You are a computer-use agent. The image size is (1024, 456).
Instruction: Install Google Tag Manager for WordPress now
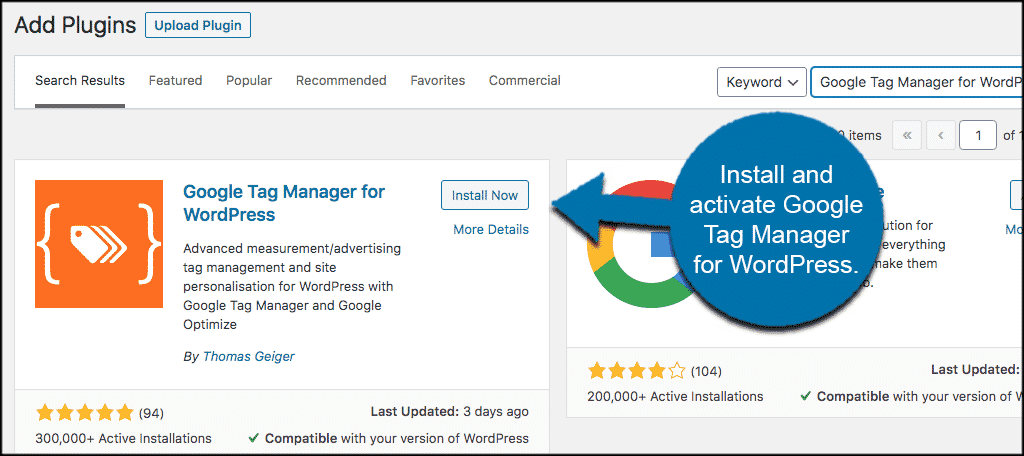click(485, 195)
